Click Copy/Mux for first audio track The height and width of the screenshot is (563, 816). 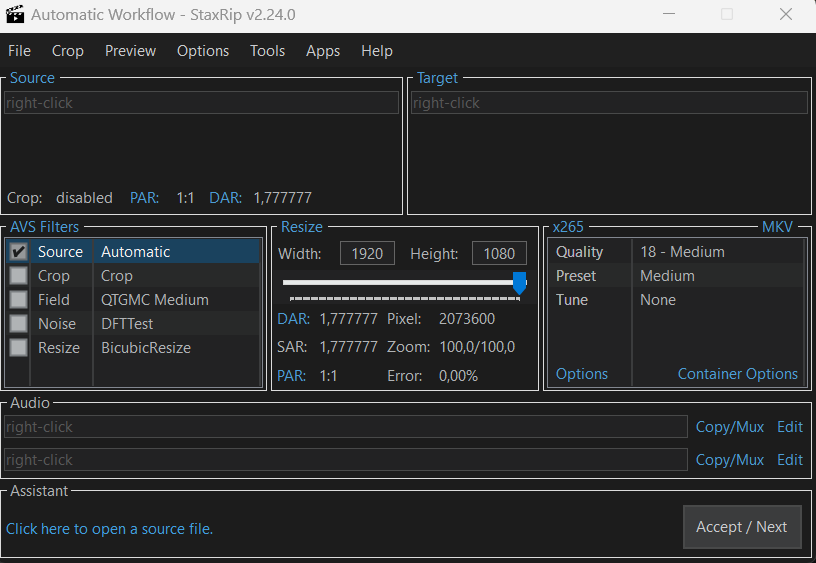(x=730, y=427)
